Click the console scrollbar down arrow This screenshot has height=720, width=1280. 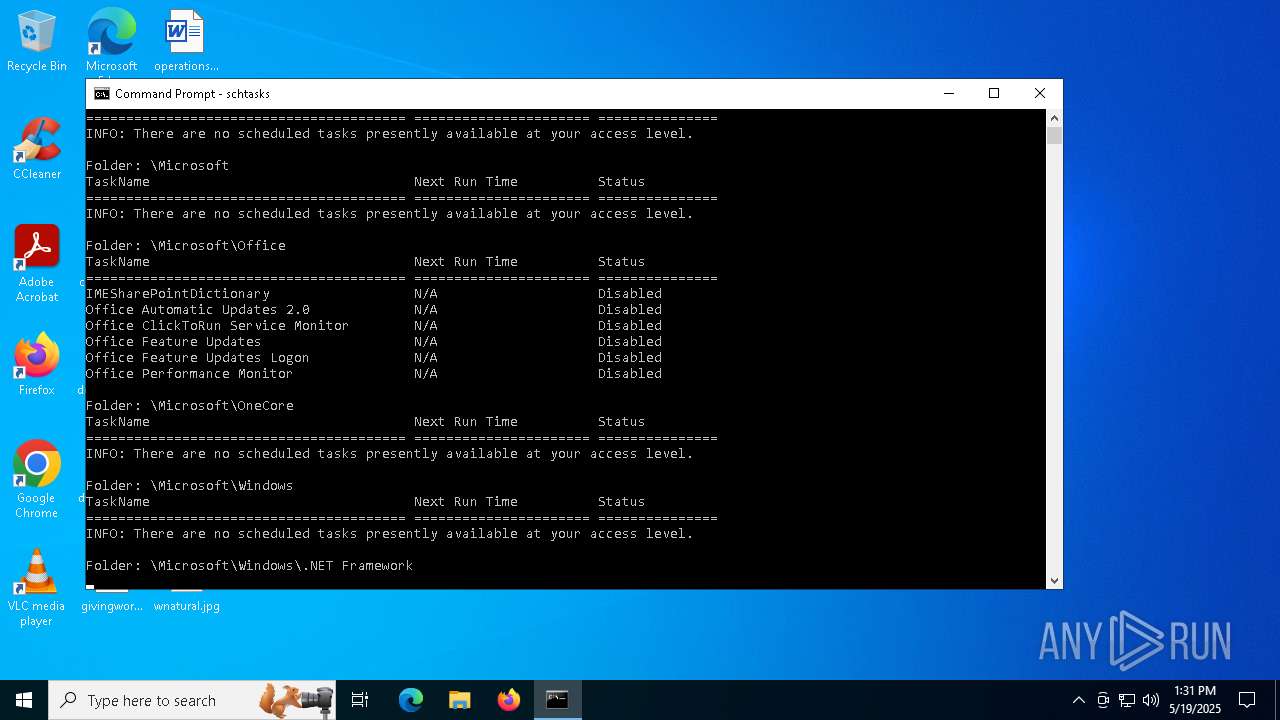[x=1054, y=580]
